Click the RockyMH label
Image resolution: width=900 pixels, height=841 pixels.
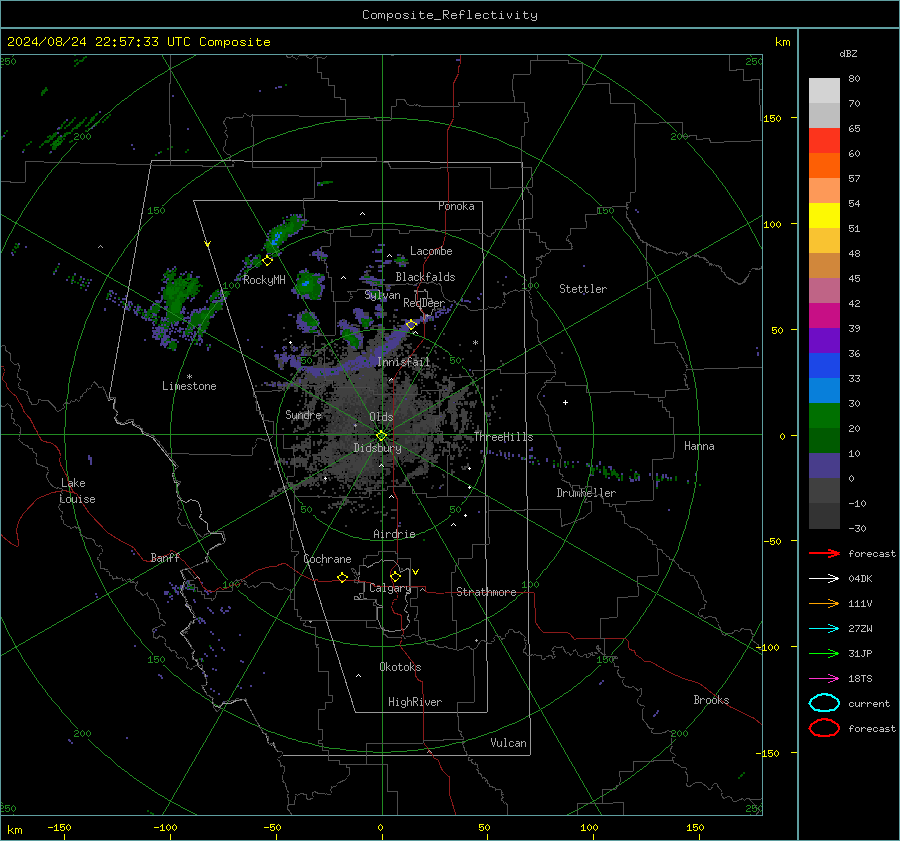point(264,280)
